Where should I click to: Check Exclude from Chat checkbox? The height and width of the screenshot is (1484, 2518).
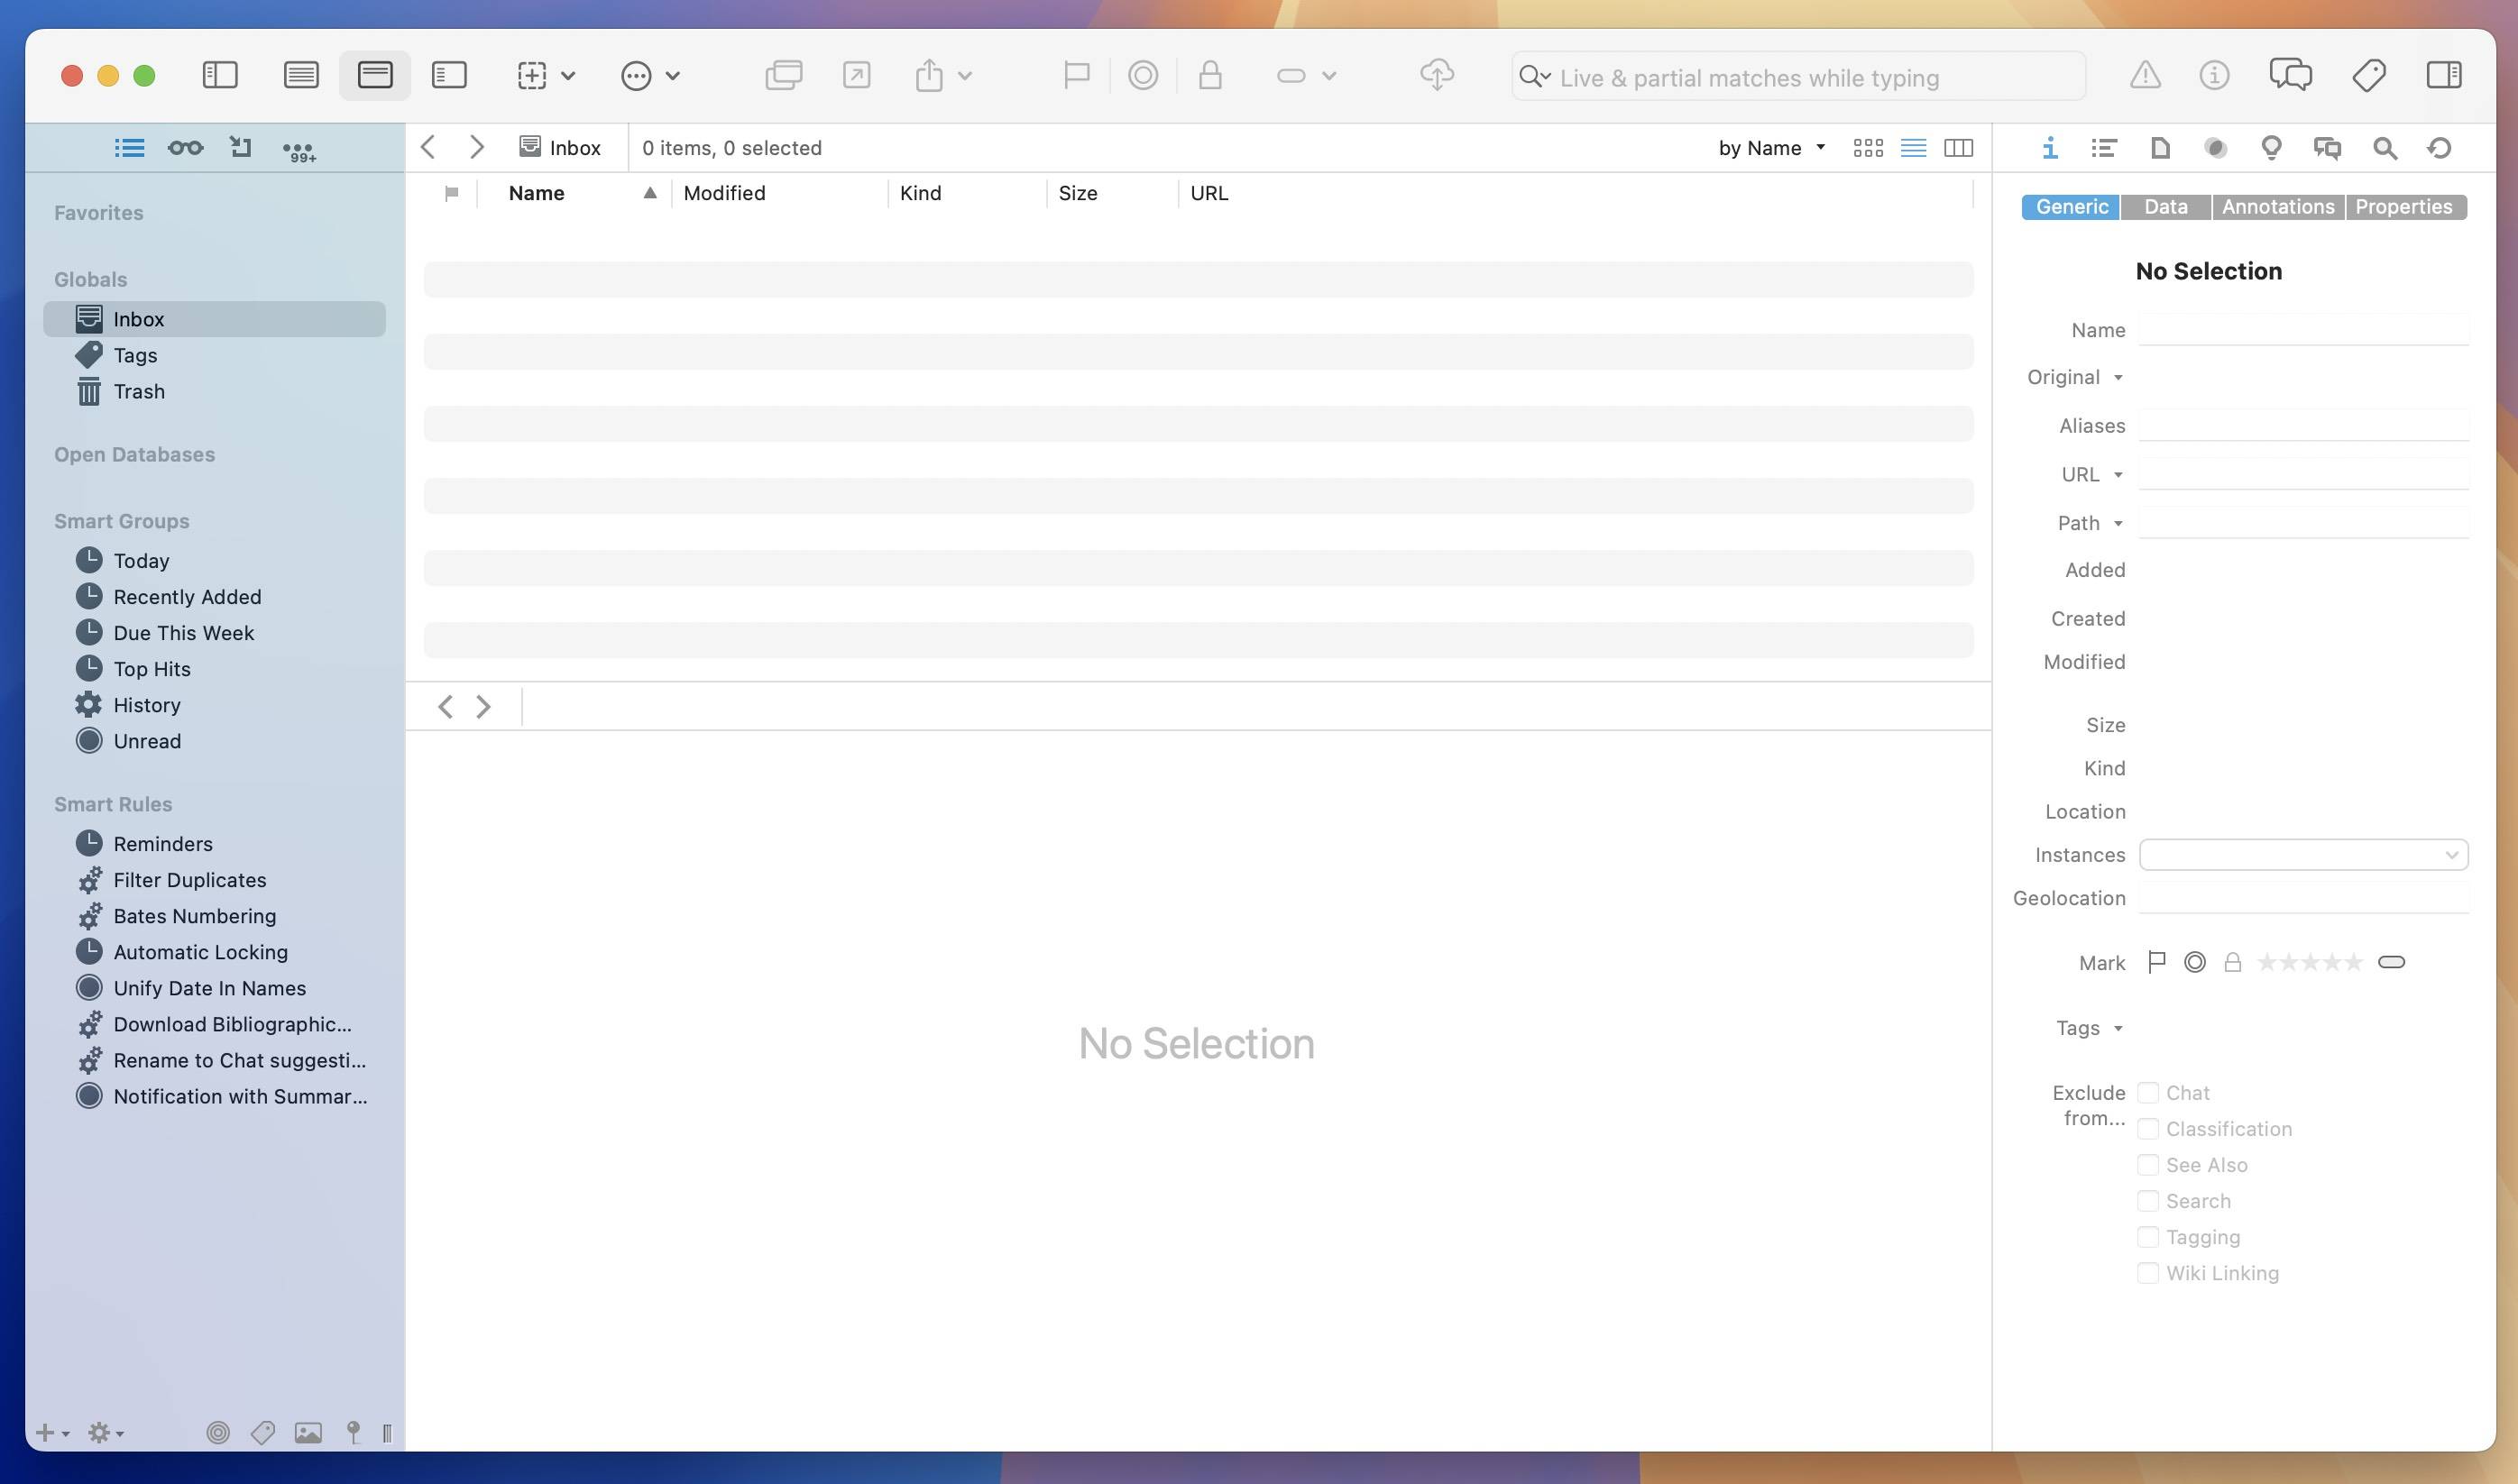point(2147,1093)
